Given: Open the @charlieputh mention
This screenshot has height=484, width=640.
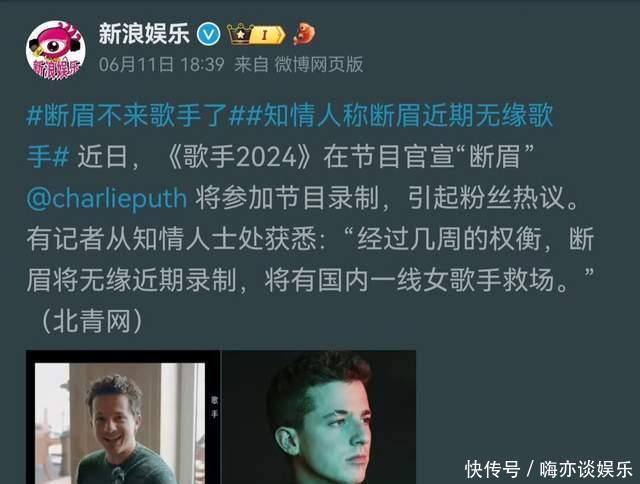Looking at the screenshot, I should coord(107,198).
